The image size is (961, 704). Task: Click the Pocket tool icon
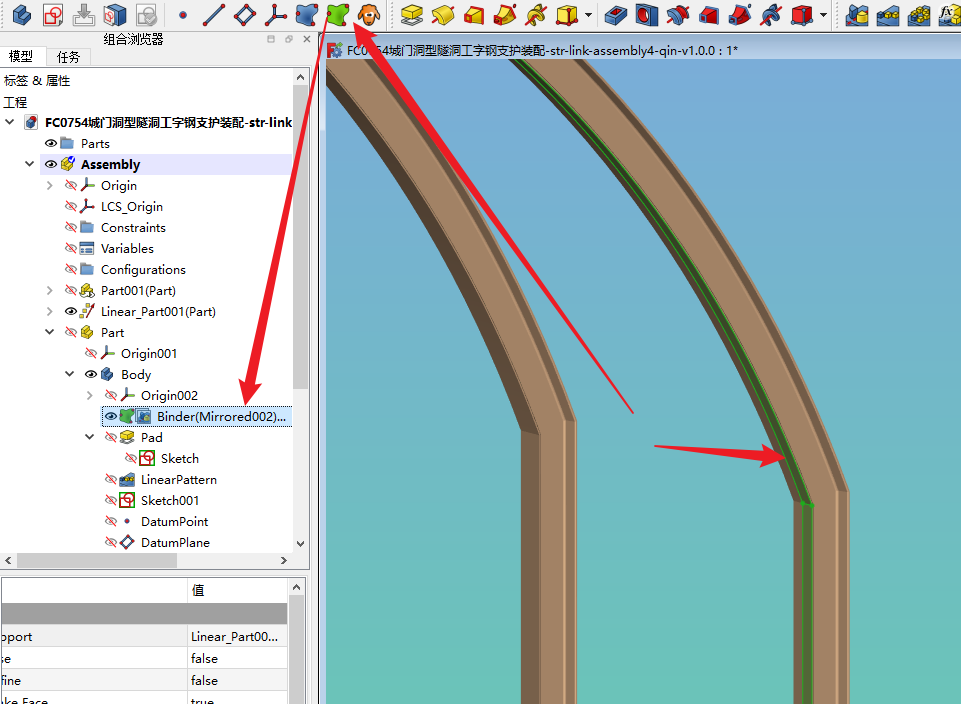pos(617,15)
